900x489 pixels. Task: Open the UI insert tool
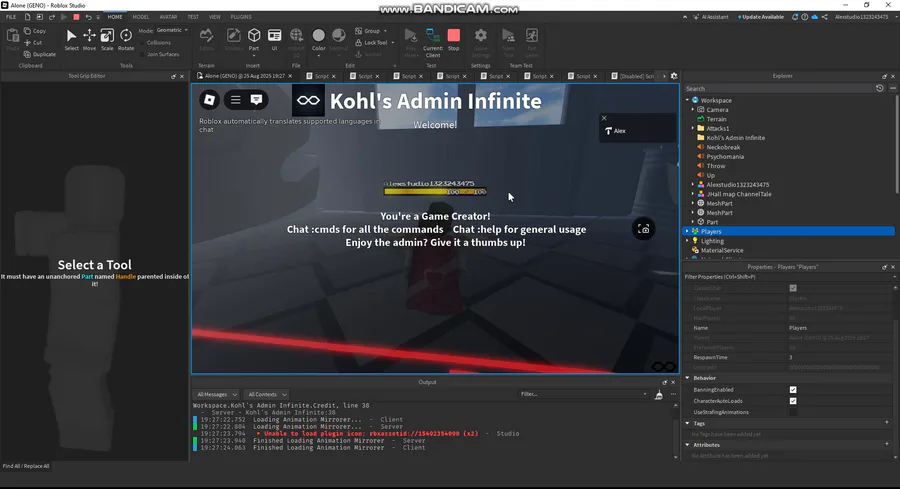click(x=274, y=39)
